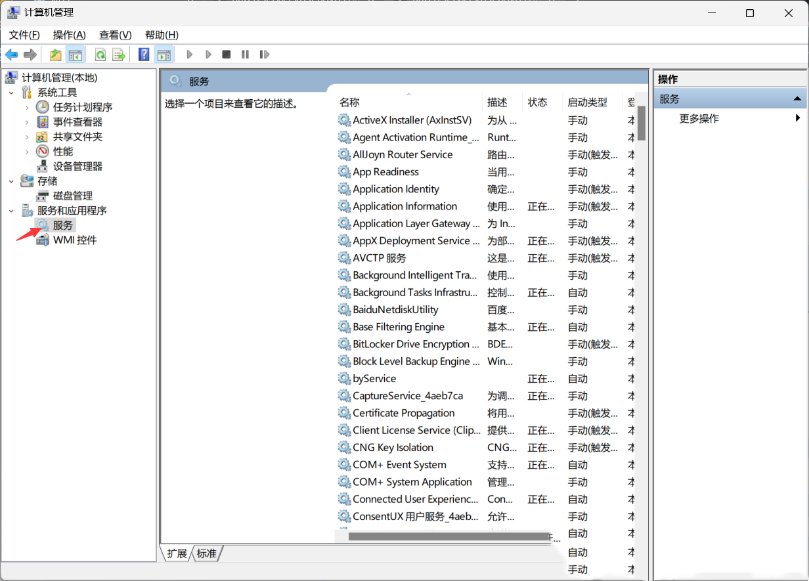Image resolution: width=809 pixels, height=581 pixels.
Task: Toggle the show/hide action pane icon
Action: click(x=166, y=54)
